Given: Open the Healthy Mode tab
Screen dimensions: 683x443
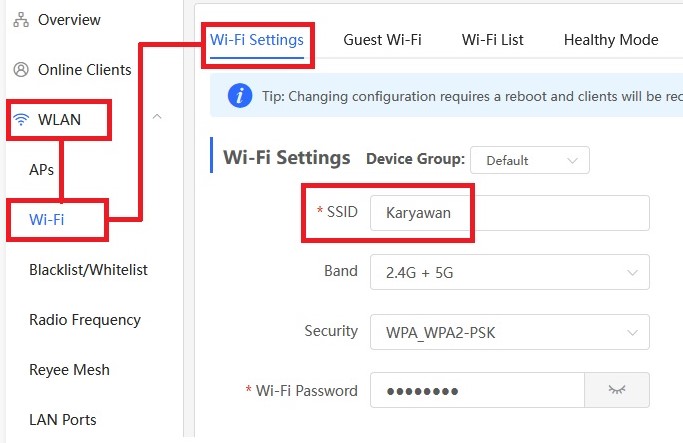Looking at the screenshot, I should pyautogui.click(x=611, y=40).
